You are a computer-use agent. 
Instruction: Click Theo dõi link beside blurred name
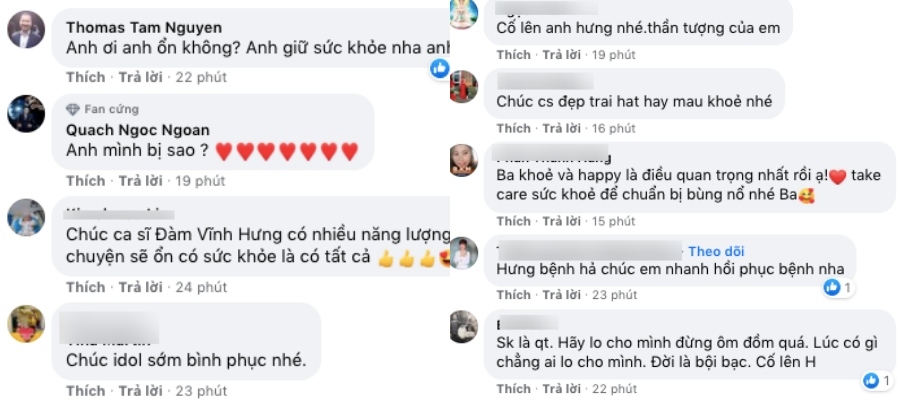point(716,251)
